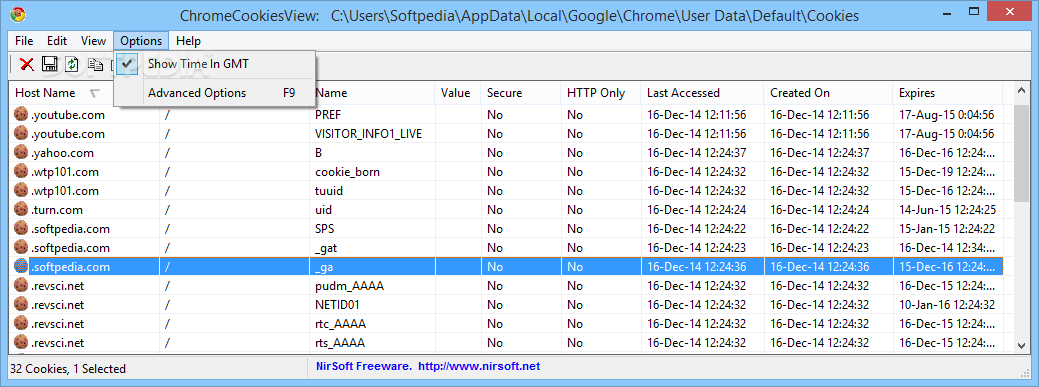Click cookie icon in the PREF row

tap(22, 115)
